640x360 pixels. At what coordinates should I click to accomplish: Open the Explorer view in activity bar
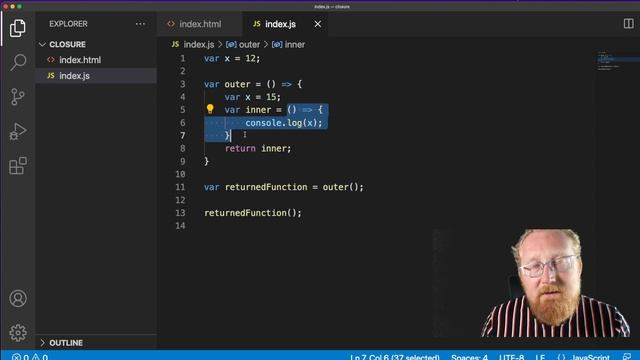click(18, 28)
